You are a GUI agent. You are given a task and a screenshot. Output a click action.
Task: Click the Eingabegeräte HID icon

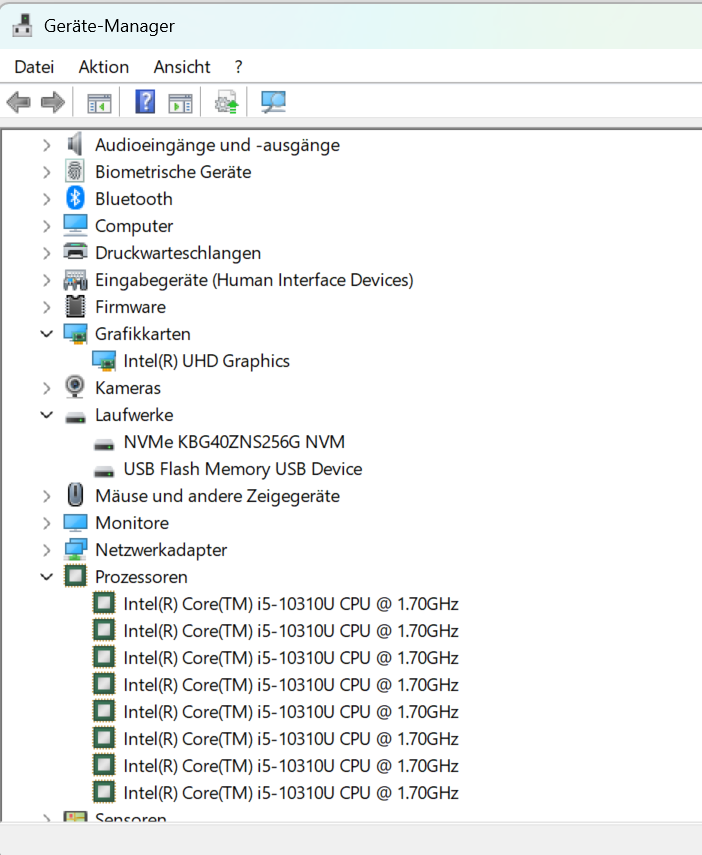pos(75,280)
